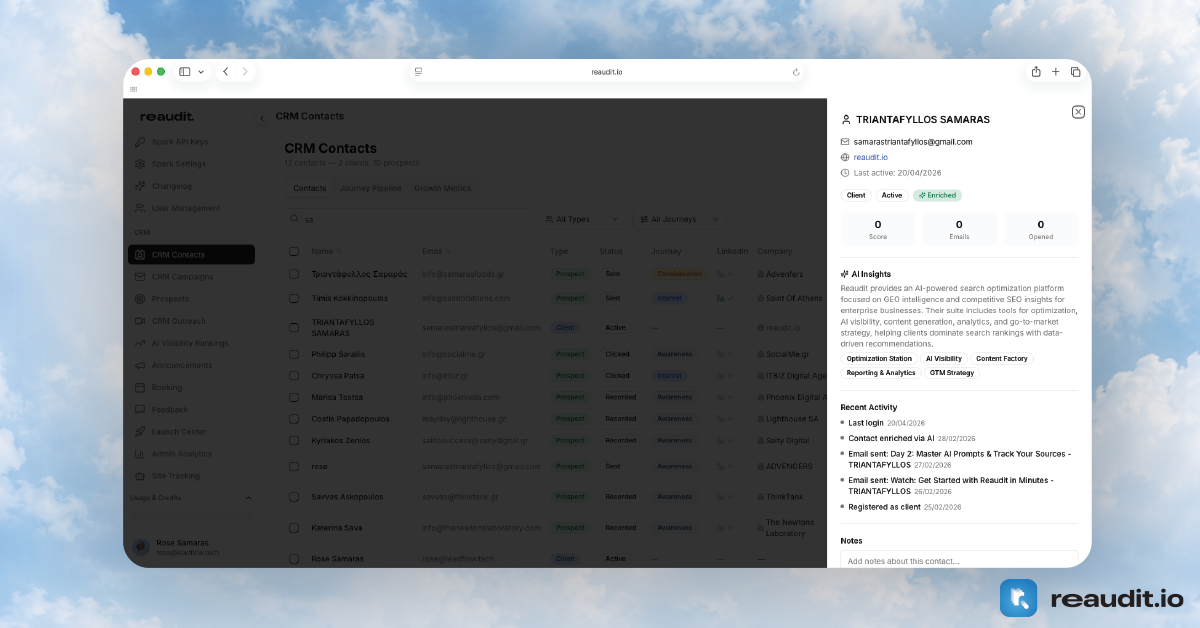Open the Safari sidebar dropdown arrow
The height and width of the screenshot is (628, 1200).
[x=201, y=72]
